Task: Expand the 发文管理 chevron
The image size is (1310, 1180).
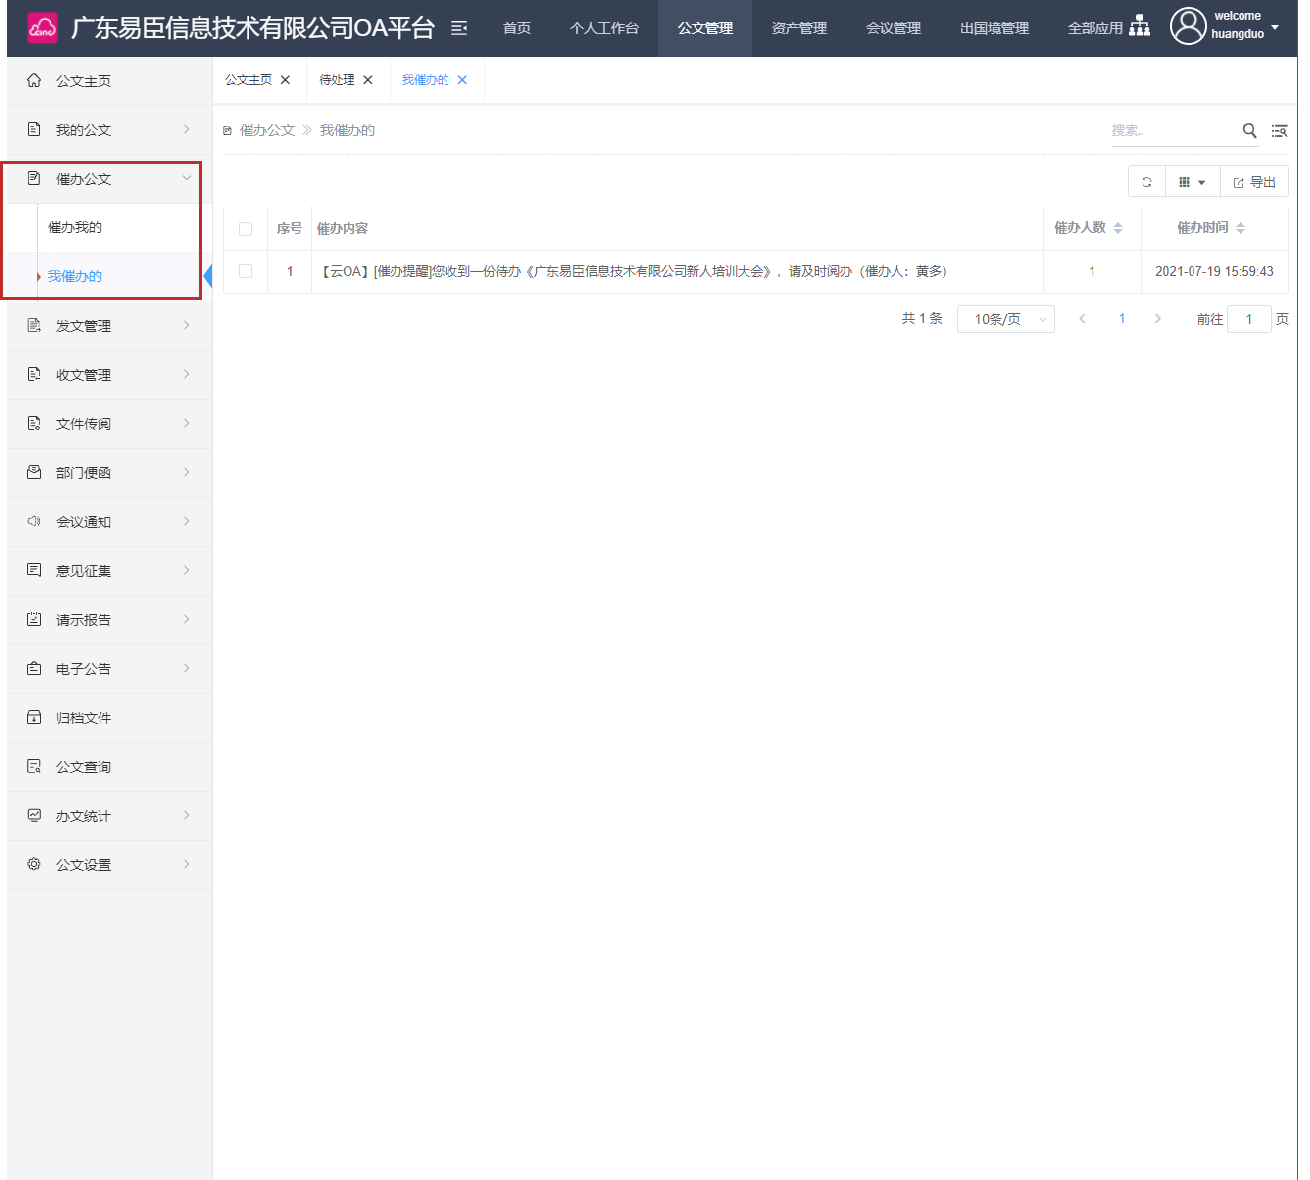Action: click(x=186, y=325)
